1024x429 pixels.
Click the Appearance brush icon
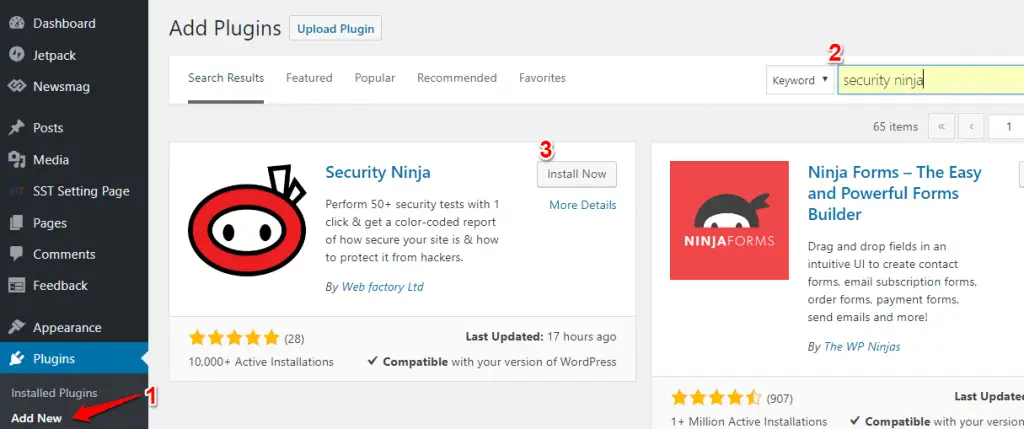16,327
